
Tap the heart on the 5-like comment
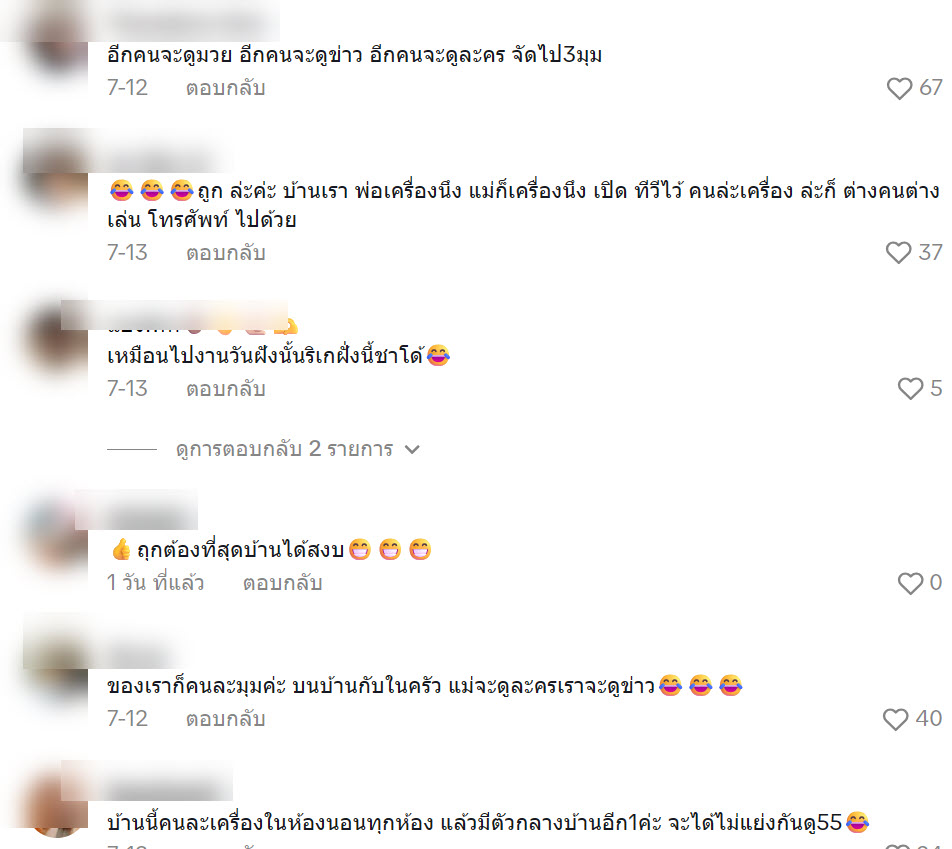tap(910, 389)
